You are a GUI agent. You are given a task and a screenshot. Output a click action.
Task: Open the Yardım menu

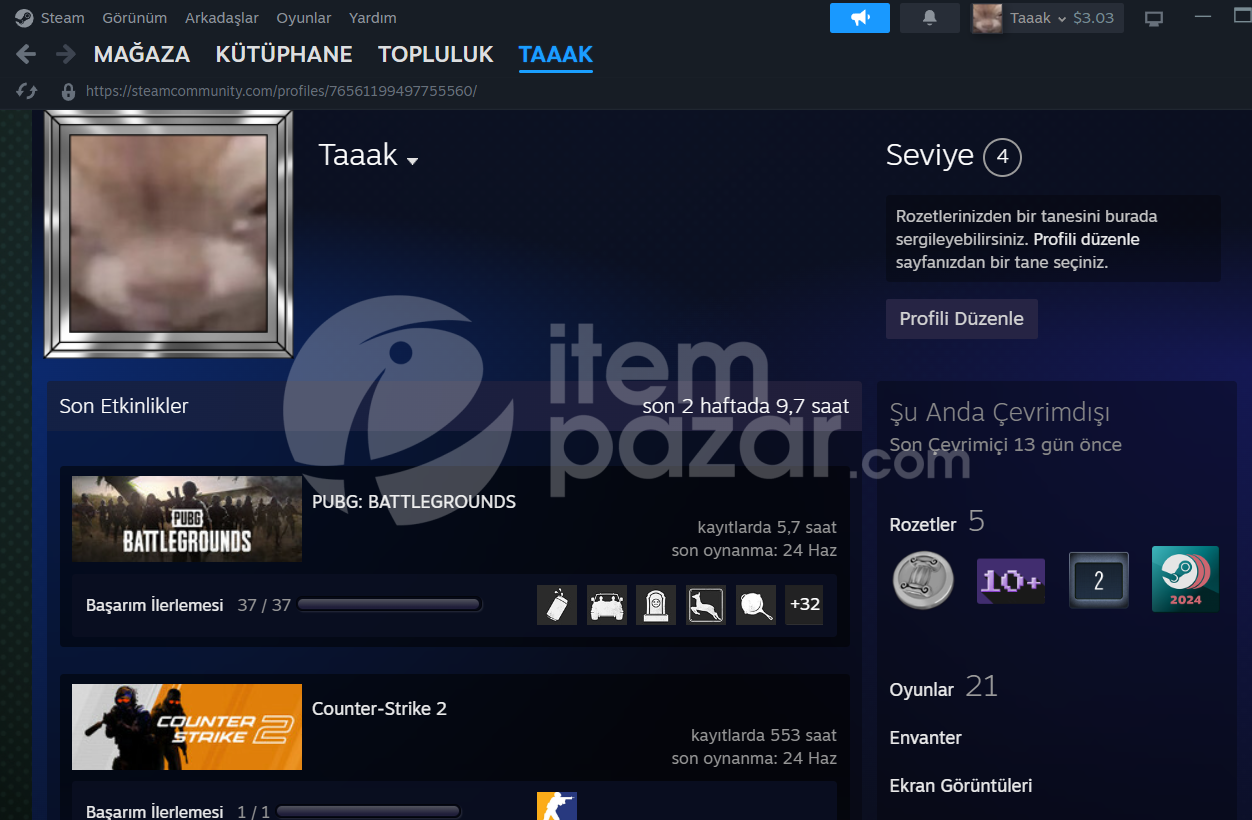373,18
